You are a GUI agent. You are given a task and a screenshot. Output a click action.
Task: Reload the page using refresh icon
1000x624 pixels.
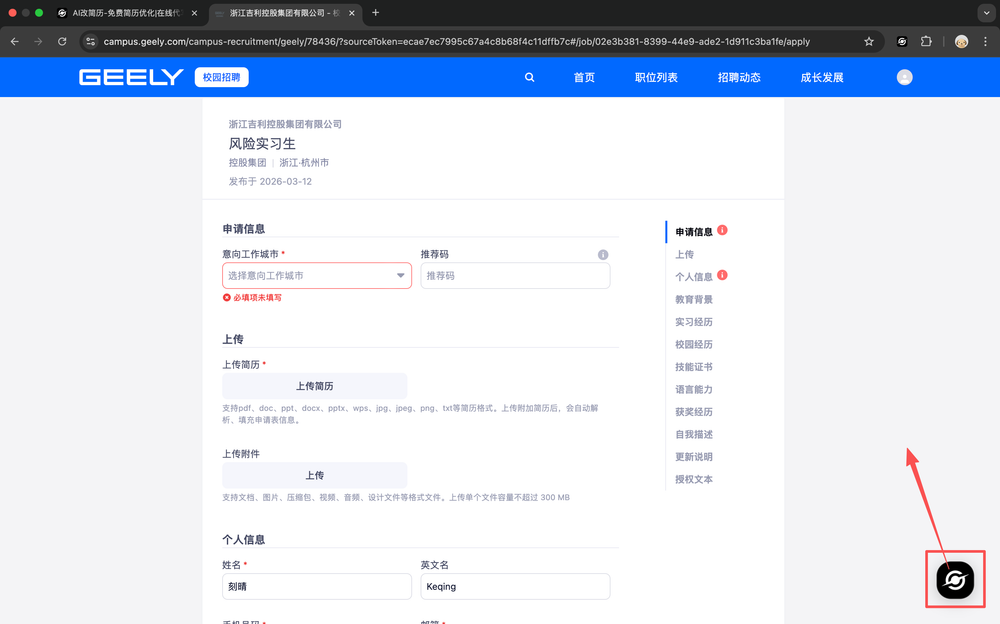tap(62, 42)
